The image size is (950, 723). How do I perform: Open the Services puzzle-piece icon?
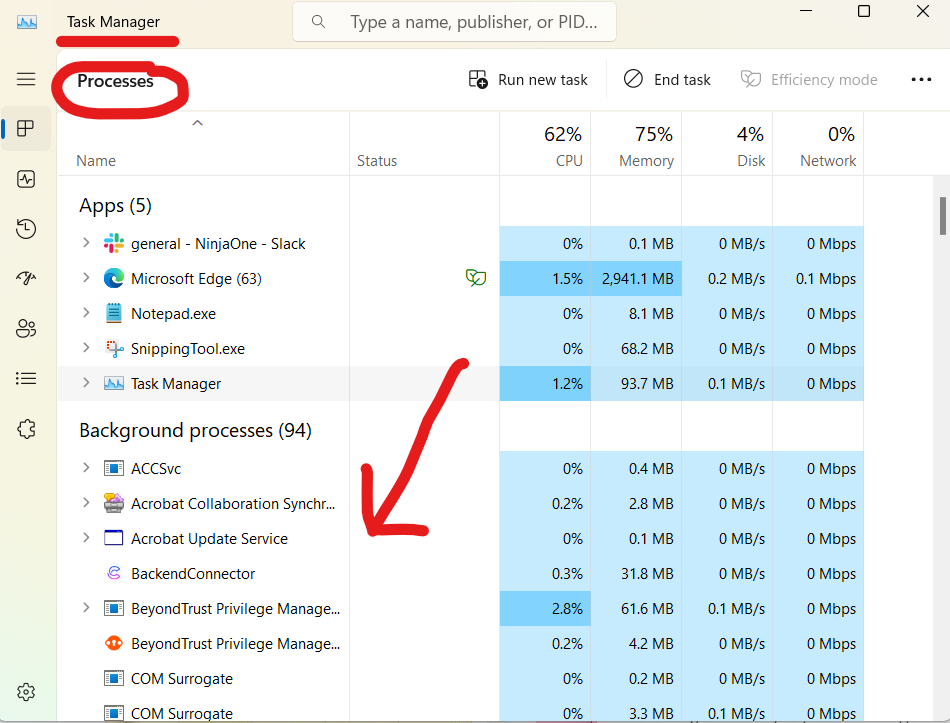tap(25, 429)
